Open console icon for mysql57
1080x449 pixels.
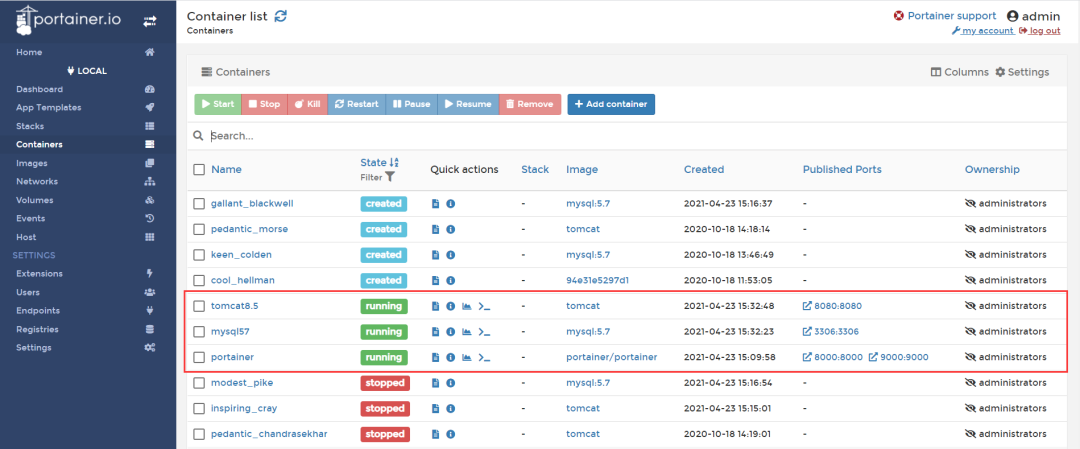(484, 332)
